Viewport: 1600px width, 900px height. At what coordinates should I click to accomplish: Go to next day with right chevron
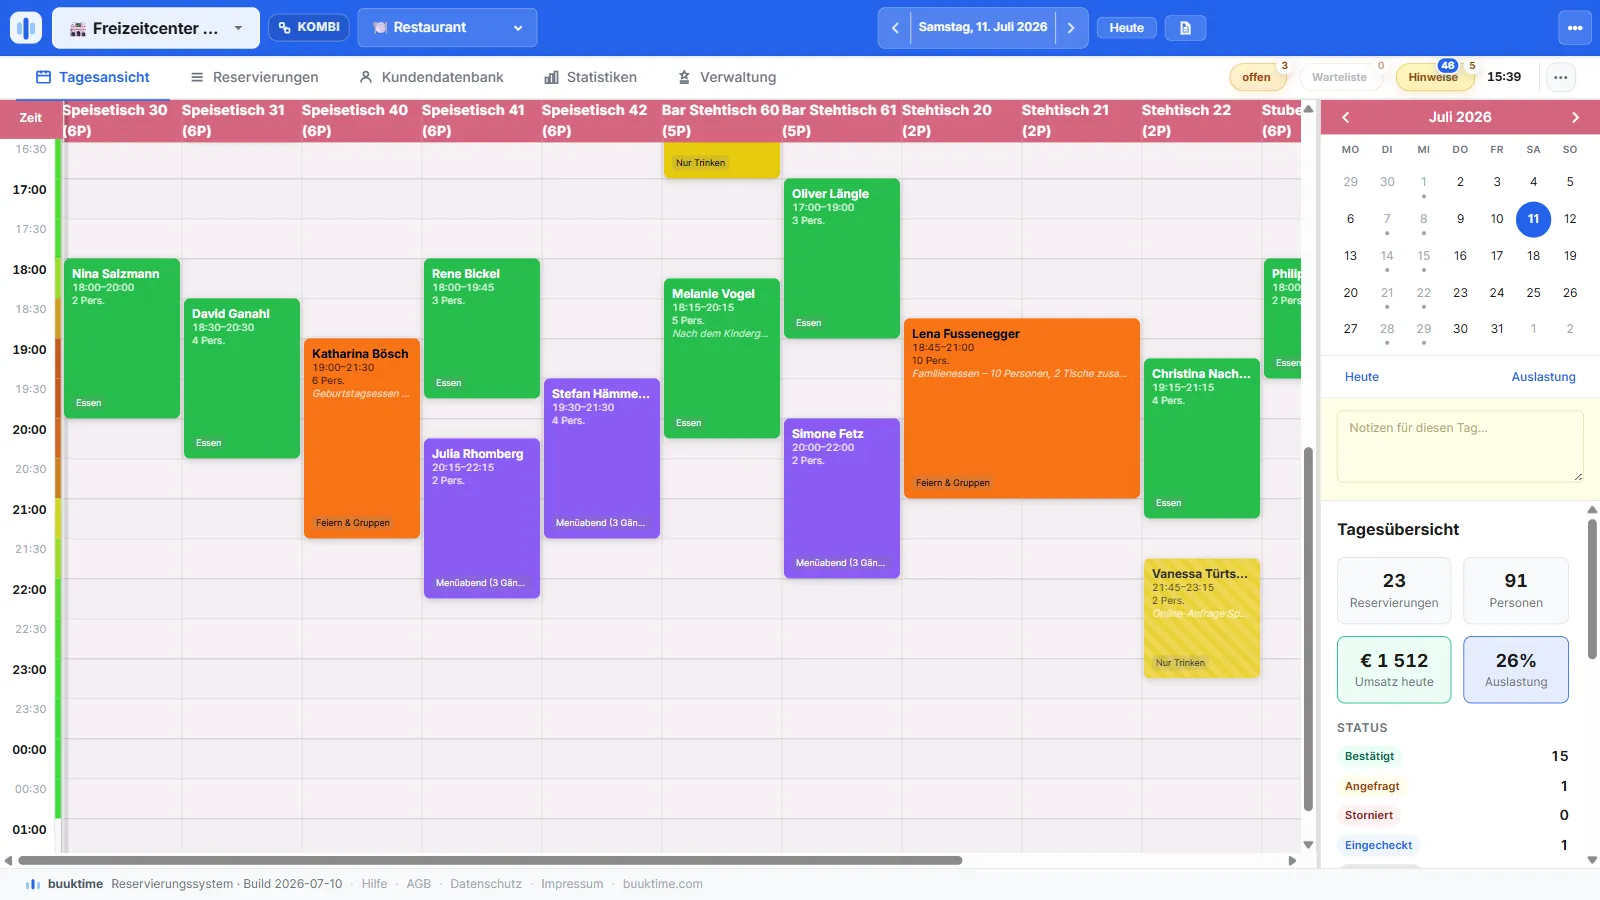1071,28
